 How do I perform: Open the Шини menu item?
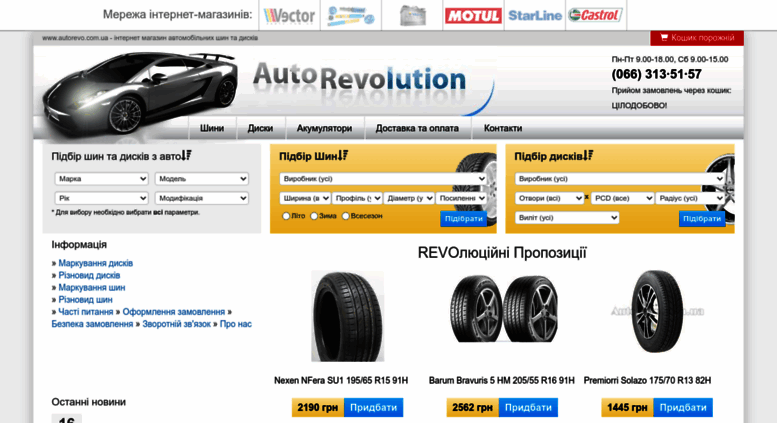[x=212, y=128]
